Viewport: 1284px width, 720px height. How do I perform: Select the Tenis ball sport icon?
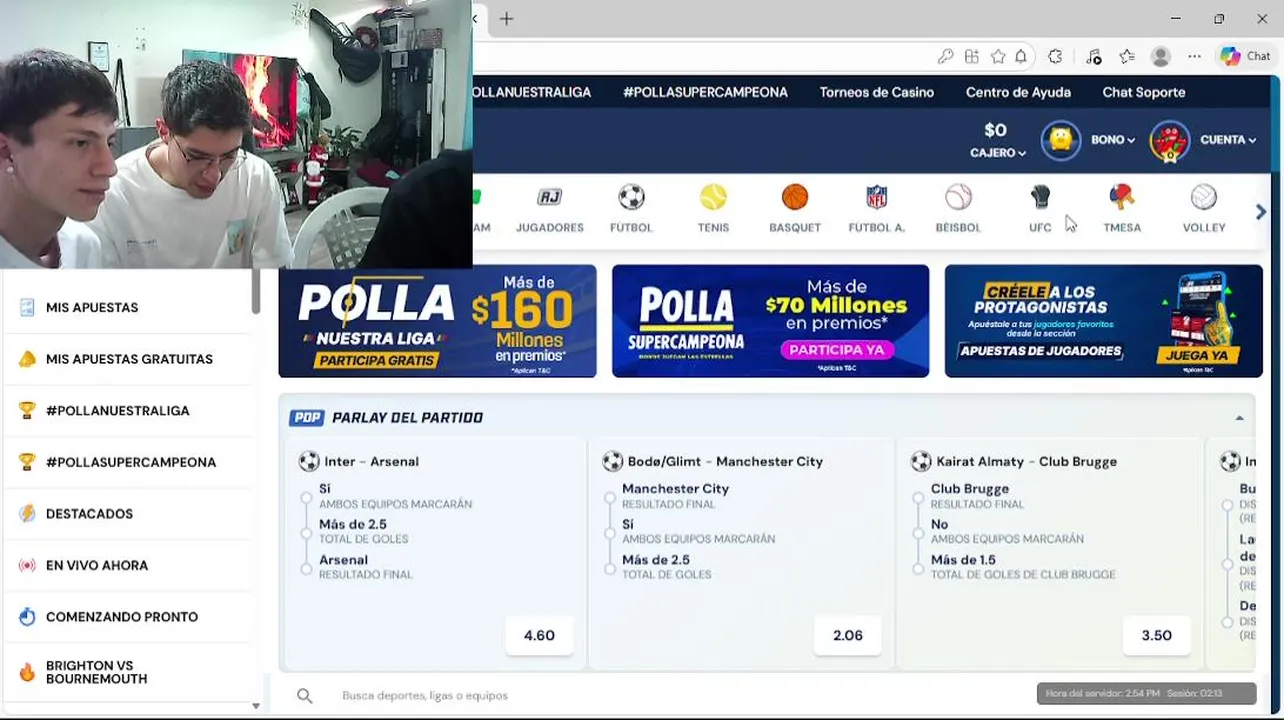pyautogui.click(x=713, y=197)
